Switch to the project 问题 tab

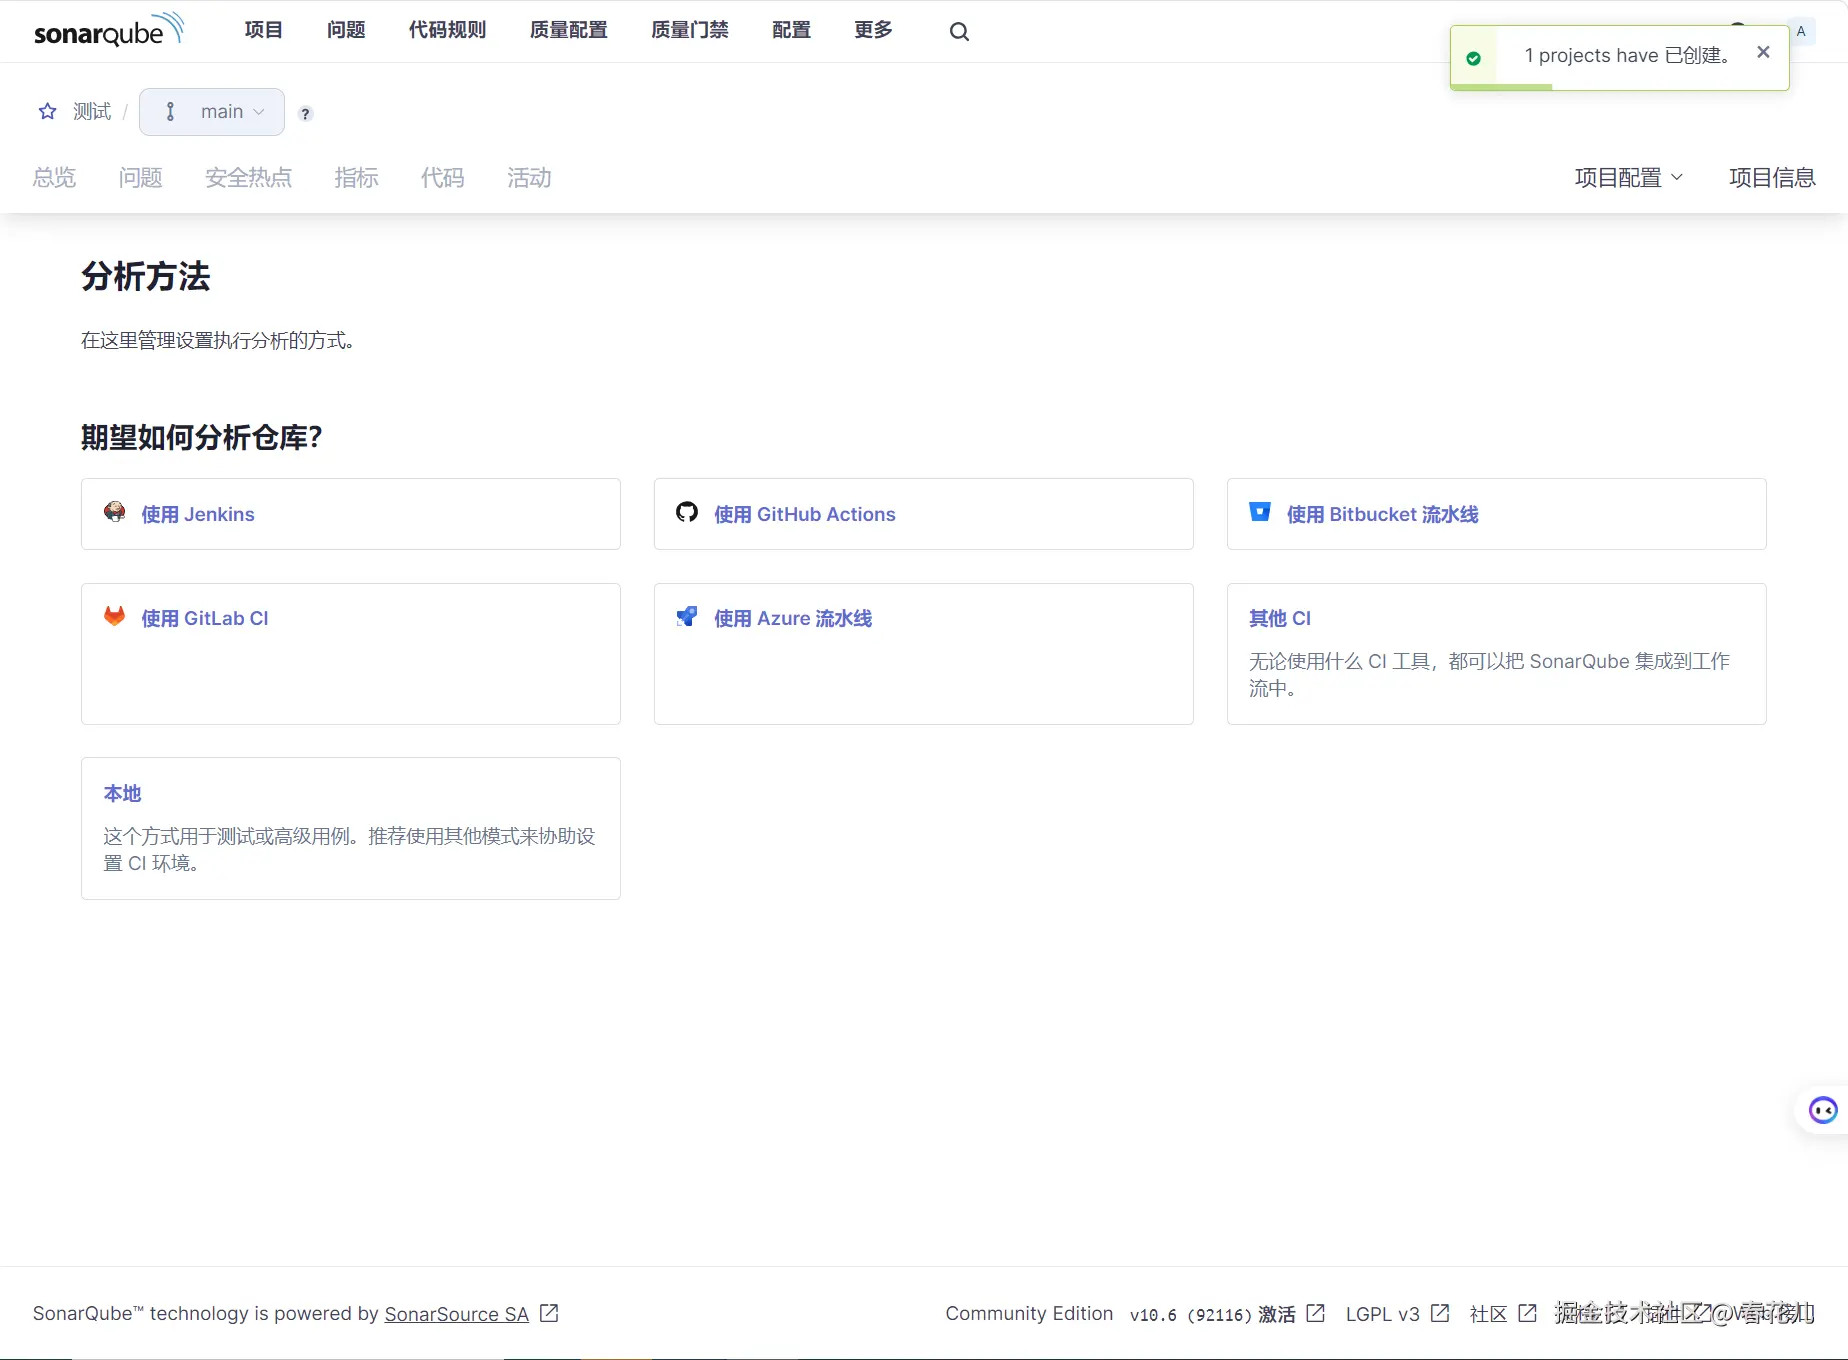pos(140,177)
